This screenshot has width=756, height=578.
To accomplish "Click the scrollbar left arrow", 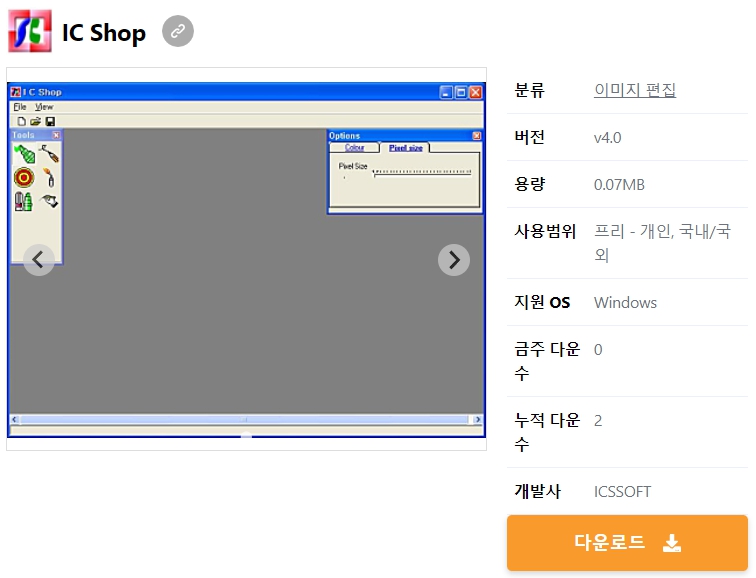I will pos(15,419).
